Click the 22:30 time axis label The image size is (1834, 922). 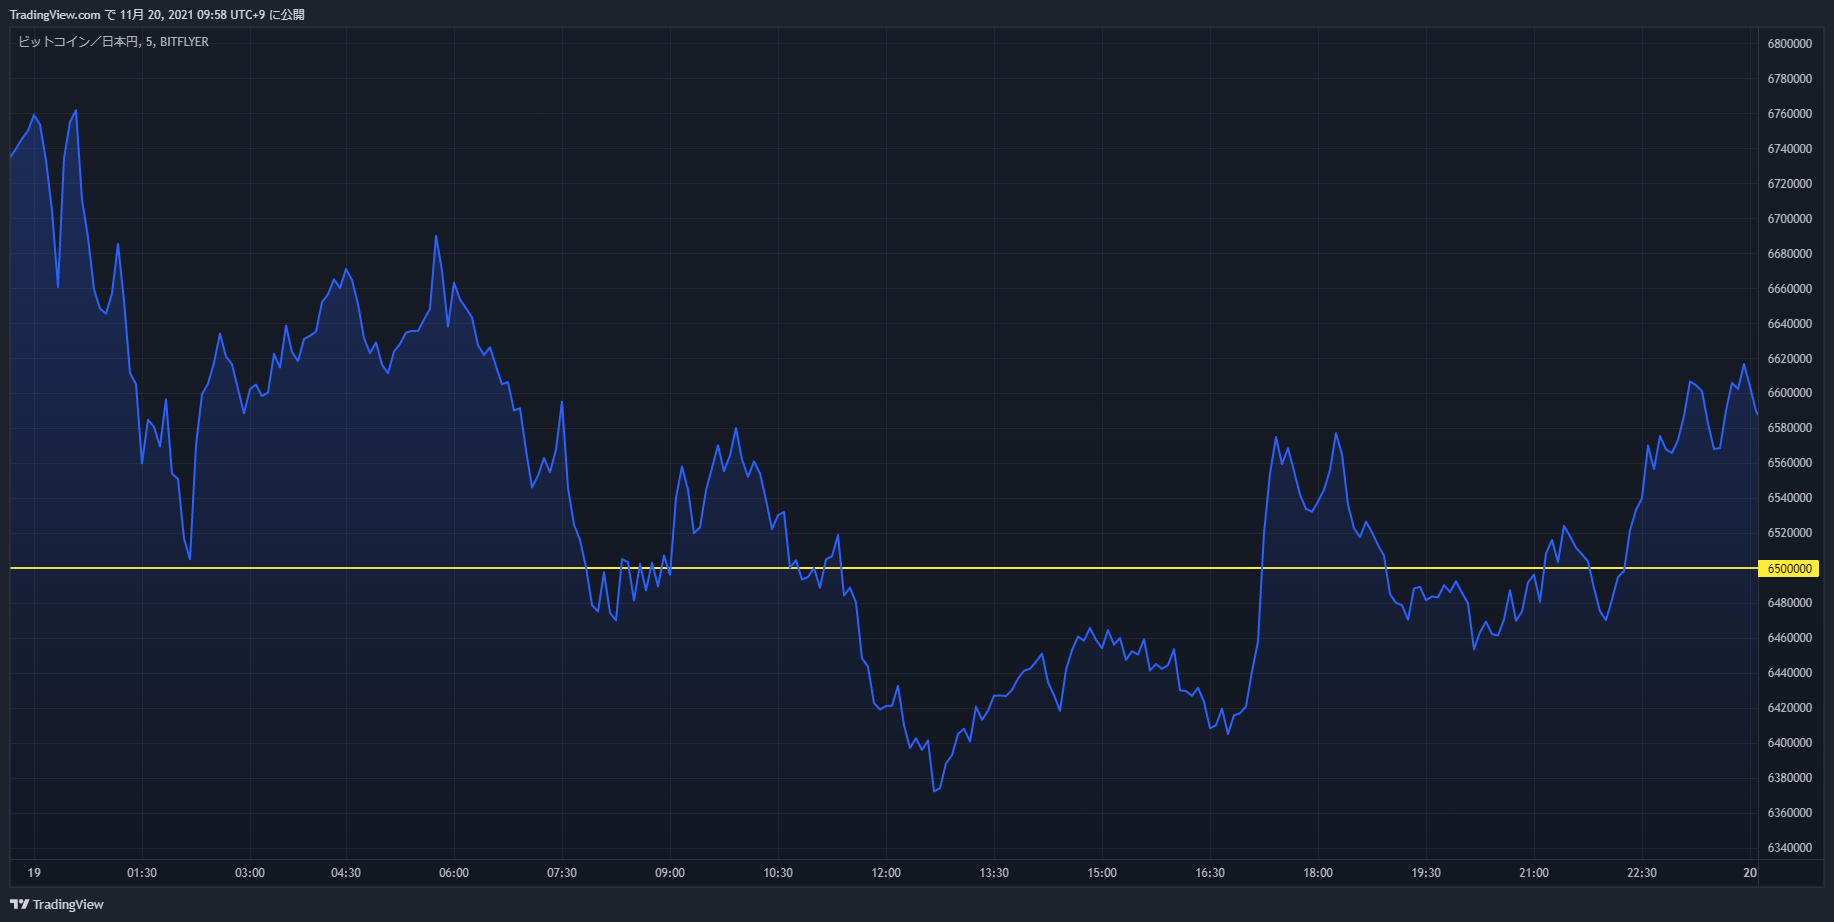[1642, 873]
